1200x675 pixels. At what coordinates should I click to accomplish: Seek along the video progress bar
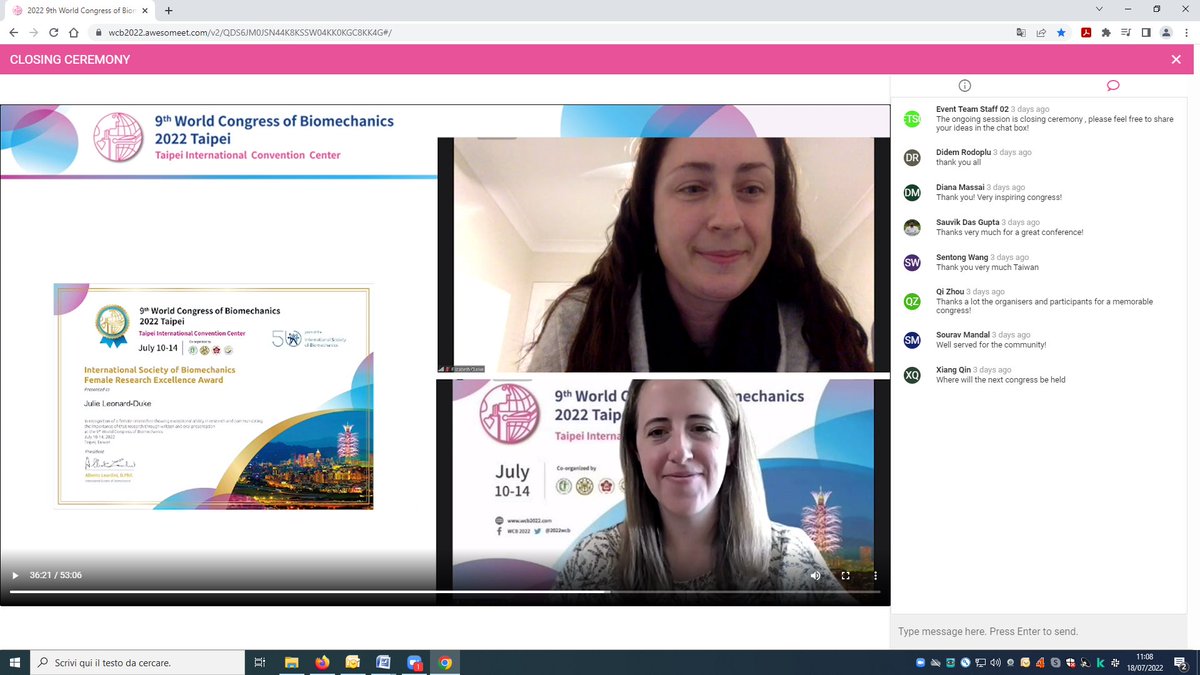445,591
